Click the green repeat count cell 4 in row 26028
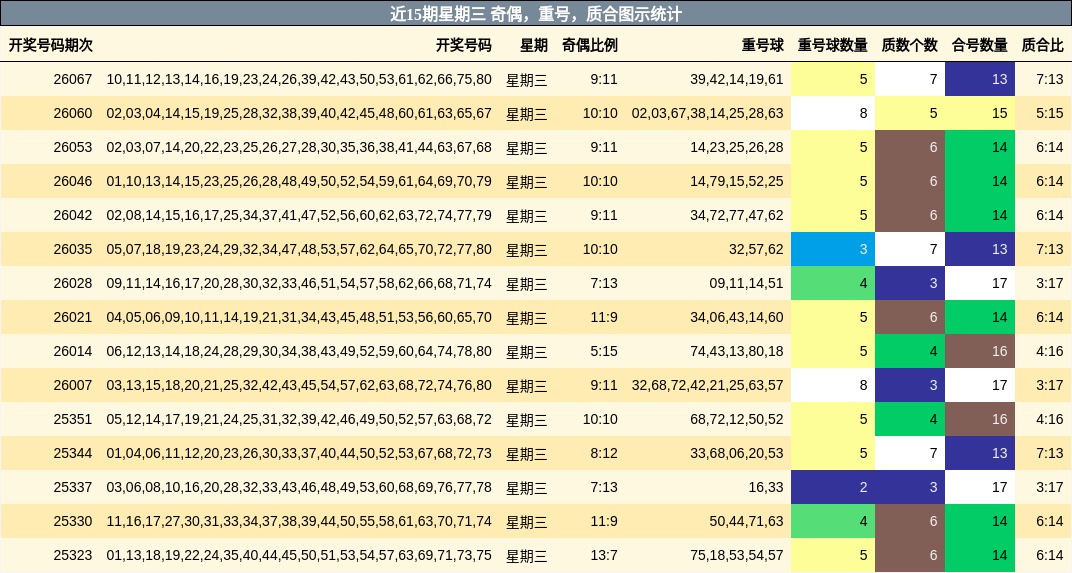 (x=833, y=283)
